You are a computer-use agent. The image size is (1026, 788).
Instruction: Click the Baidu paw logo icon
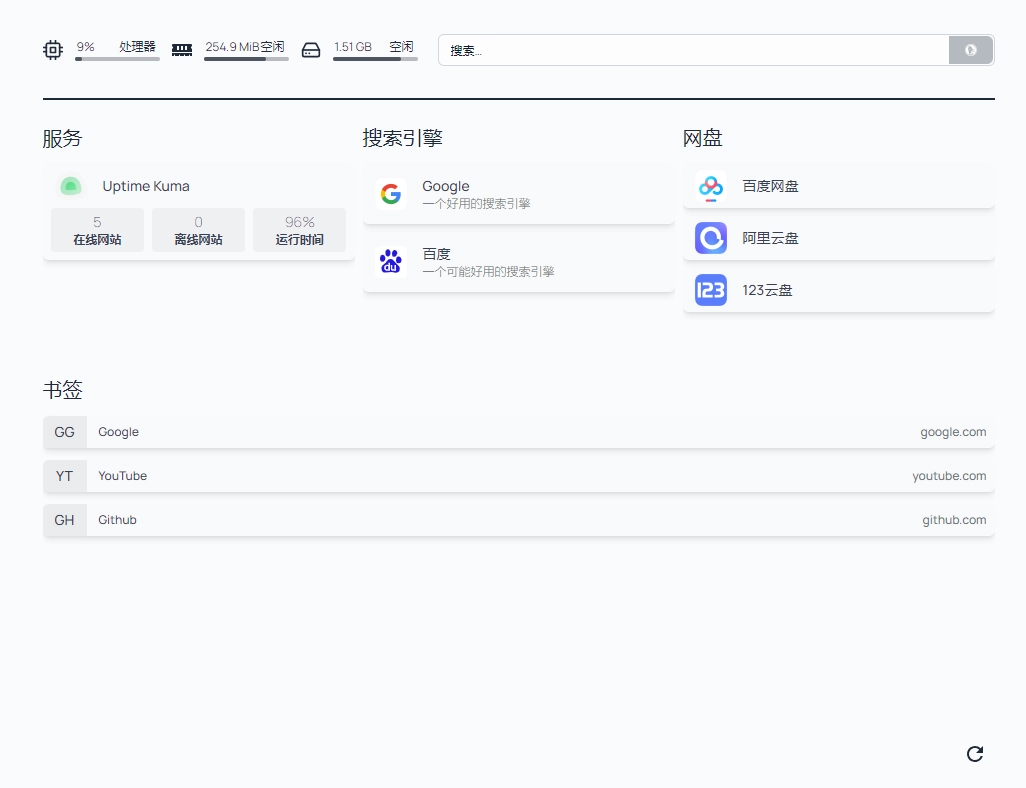coord(391,262)
